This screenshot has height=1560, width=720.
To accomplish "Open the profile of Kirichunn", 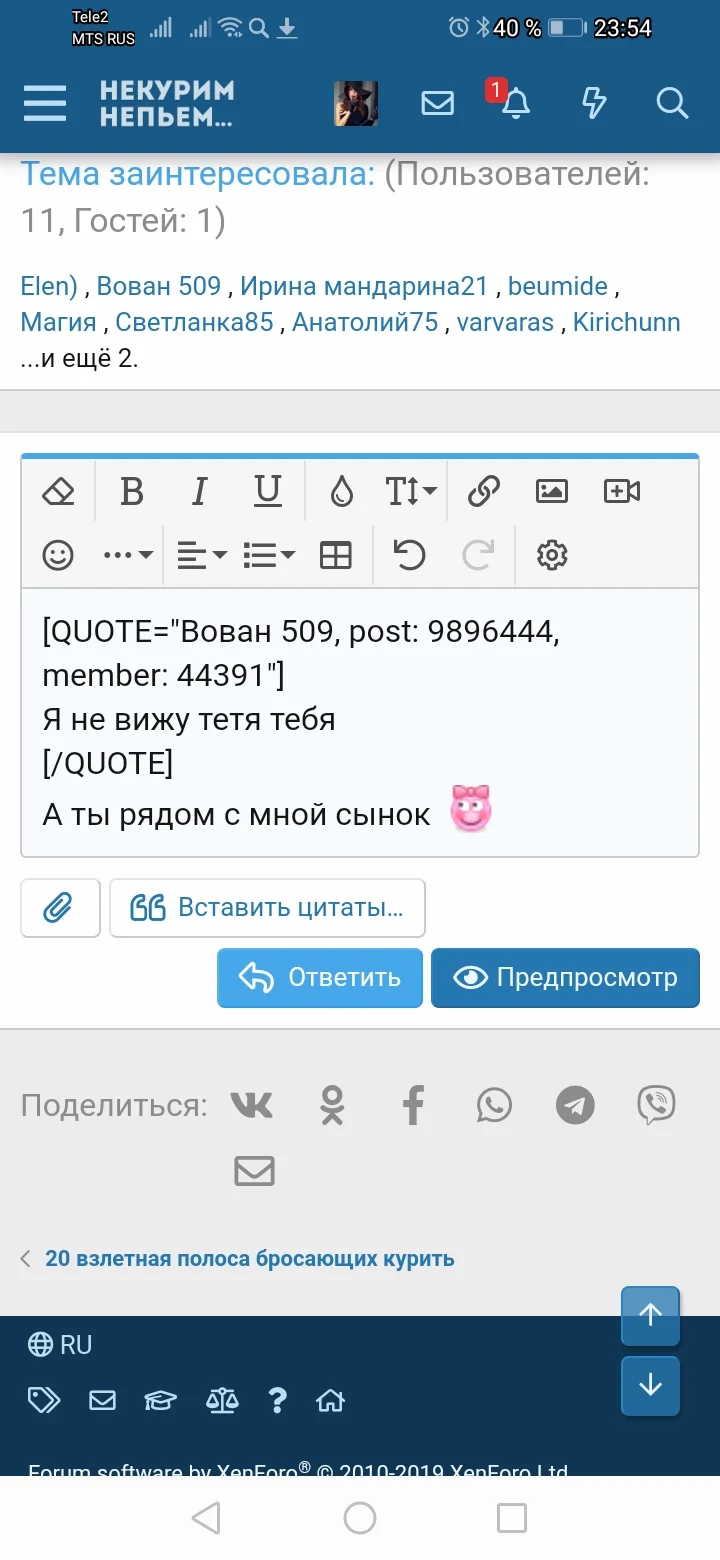I will click(627, 323).
